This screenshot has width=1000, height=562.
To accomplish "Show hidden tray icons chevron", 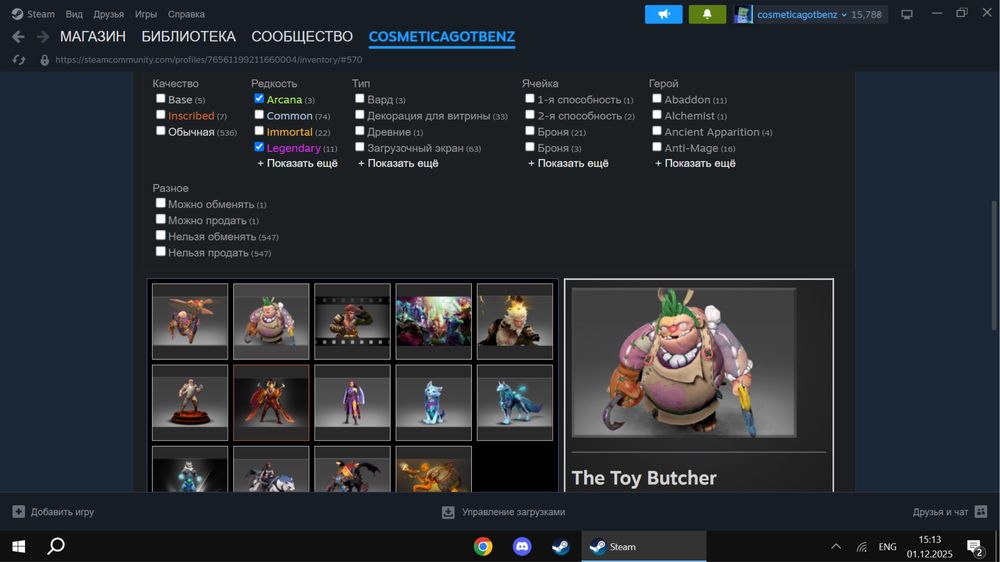I will [835, 547].
